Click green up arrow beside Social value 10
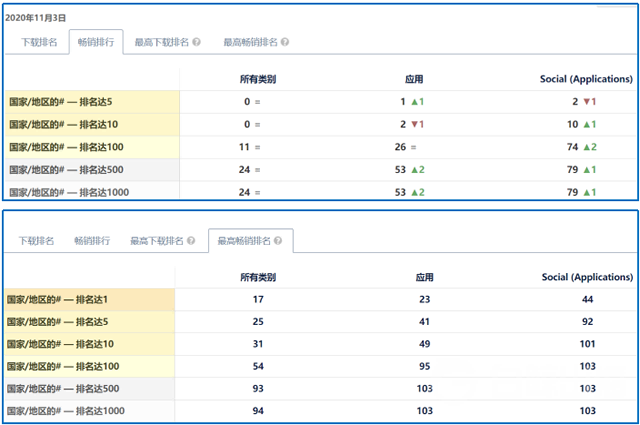Image resolution: width=640 pixels, height=425 pixels. [x=590, y=124]
